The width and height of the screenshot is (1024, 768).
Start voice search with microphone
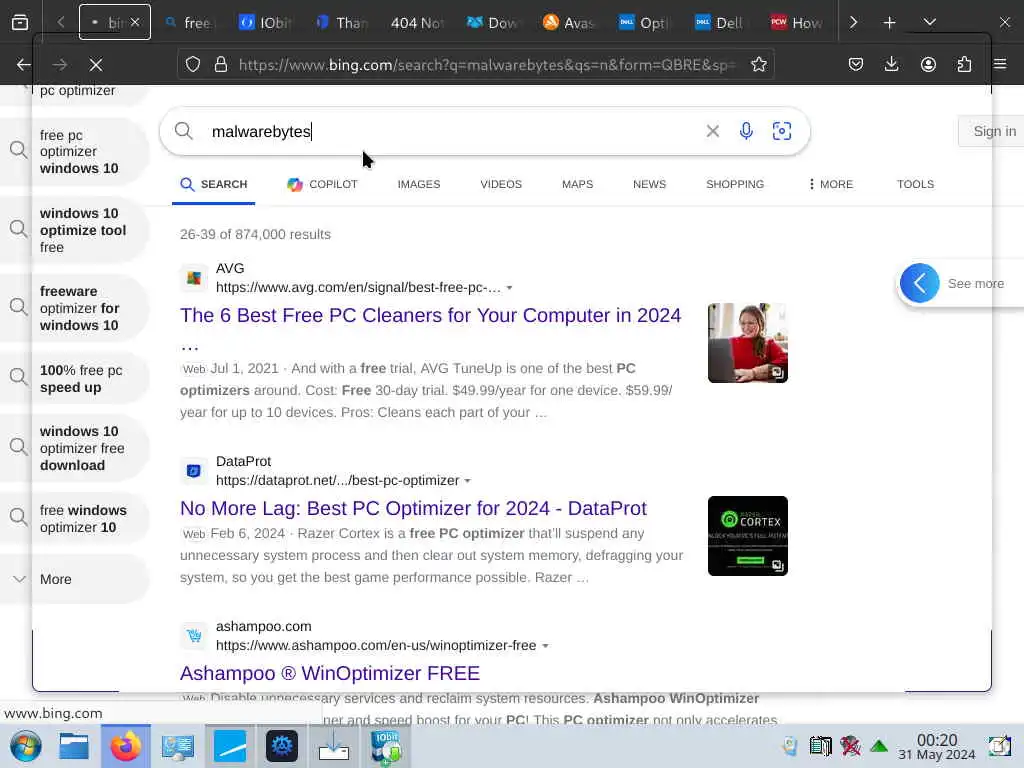tap(746, 131)
